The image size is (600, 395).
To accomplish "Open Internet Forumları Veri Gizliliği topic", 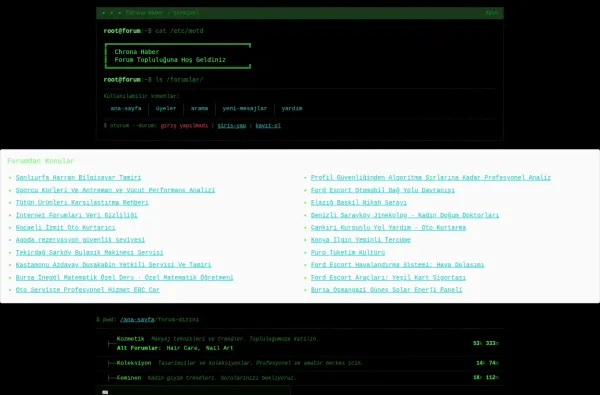I will click(x=77, y=215).
